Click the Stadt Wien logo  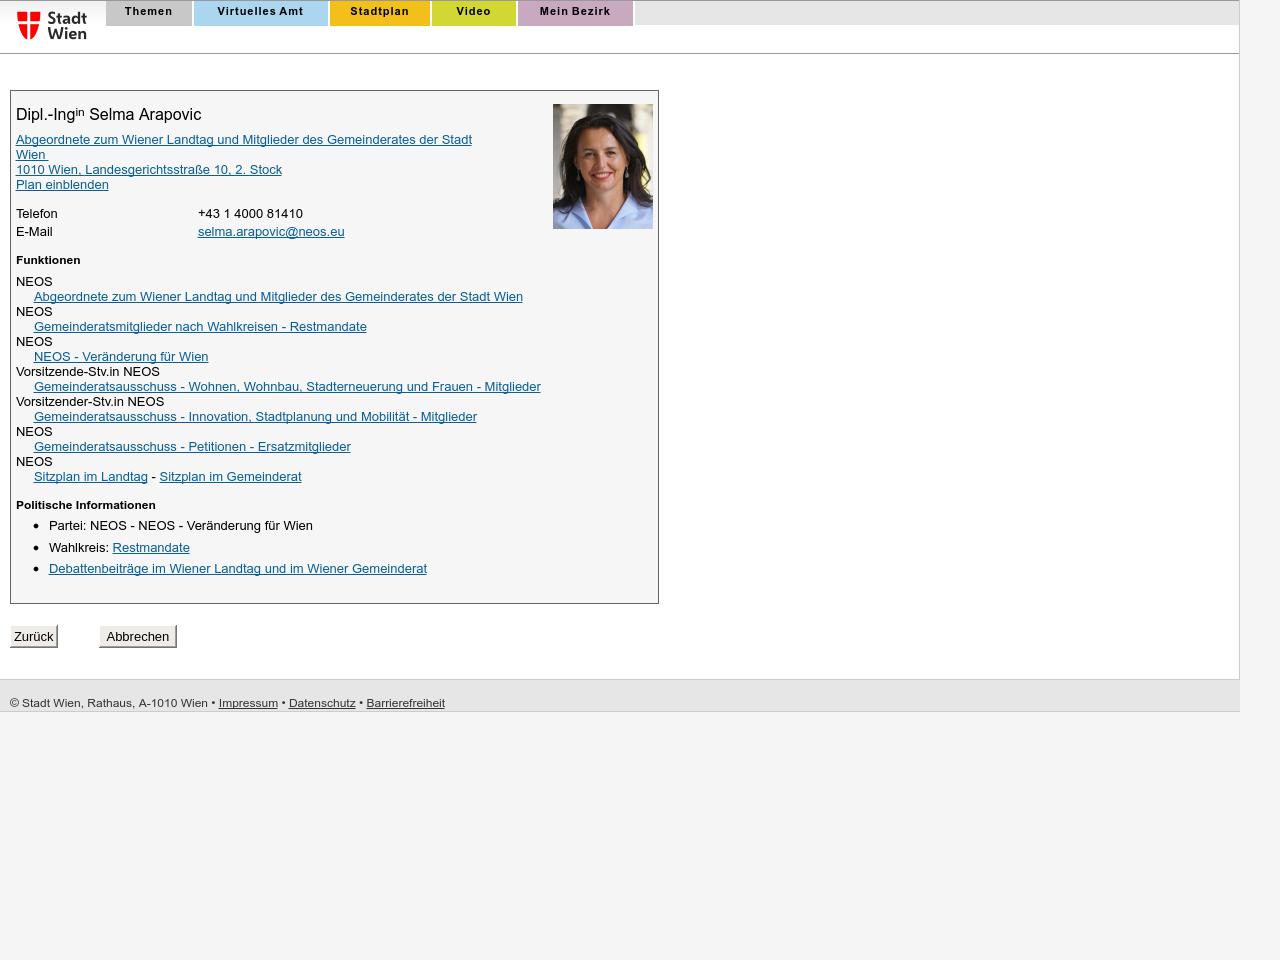[52, 25]
